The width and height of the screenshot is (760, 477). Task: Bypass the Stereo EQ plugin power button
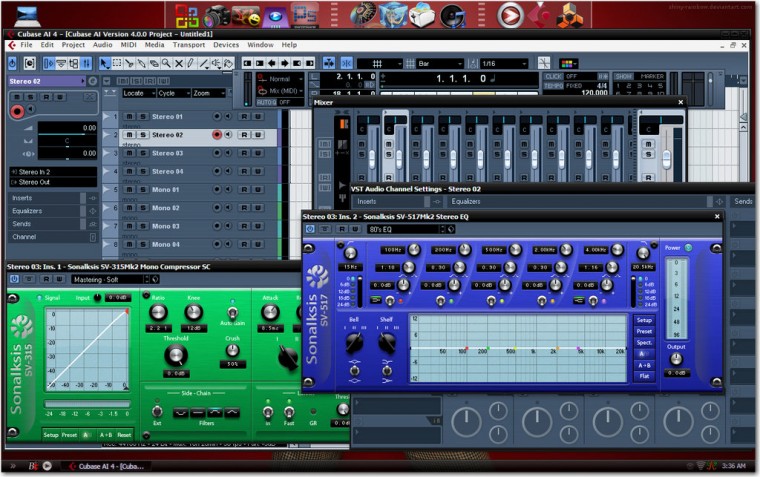(310, 229)
